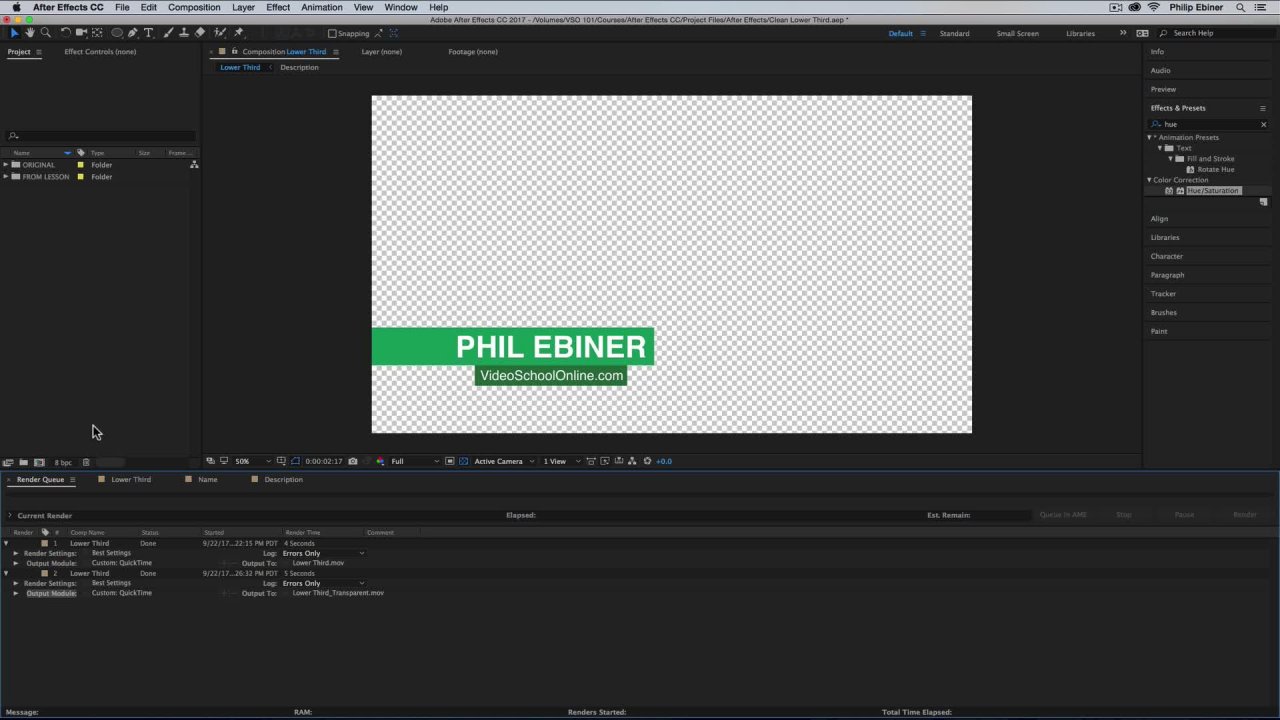Take a snapshot with the camera icon
This screenshot has width=1280, height=720.
point(352,461)
